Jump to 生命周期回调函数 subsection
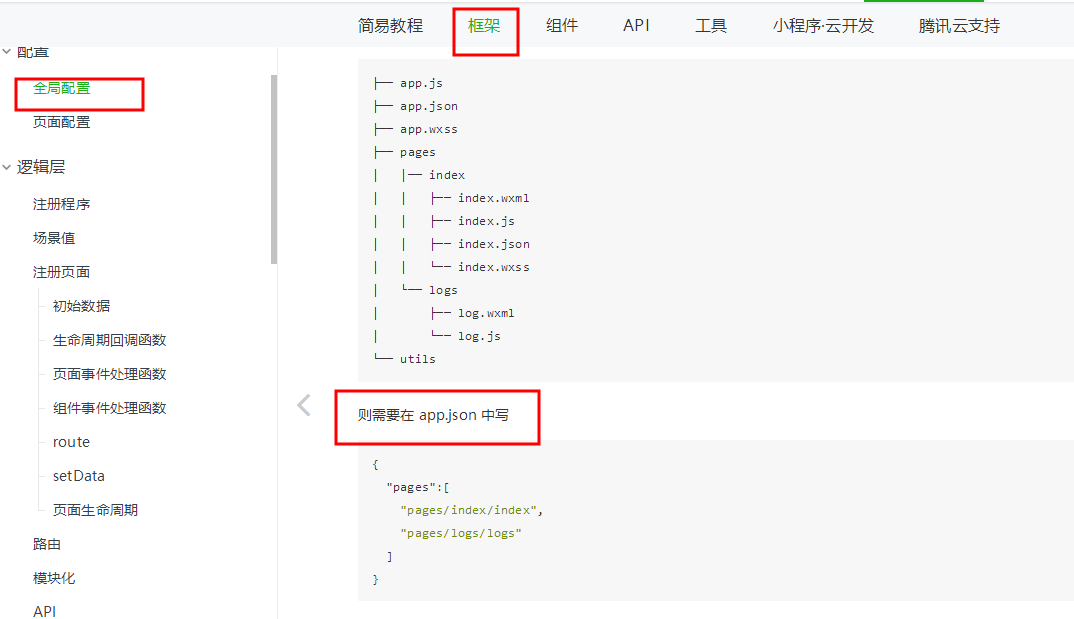 point(110,340)
